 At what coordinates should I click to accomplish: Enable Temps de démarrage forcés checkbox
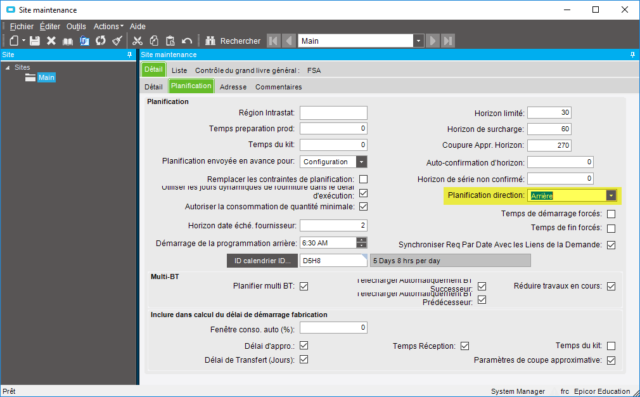click(x=611, y=214)
